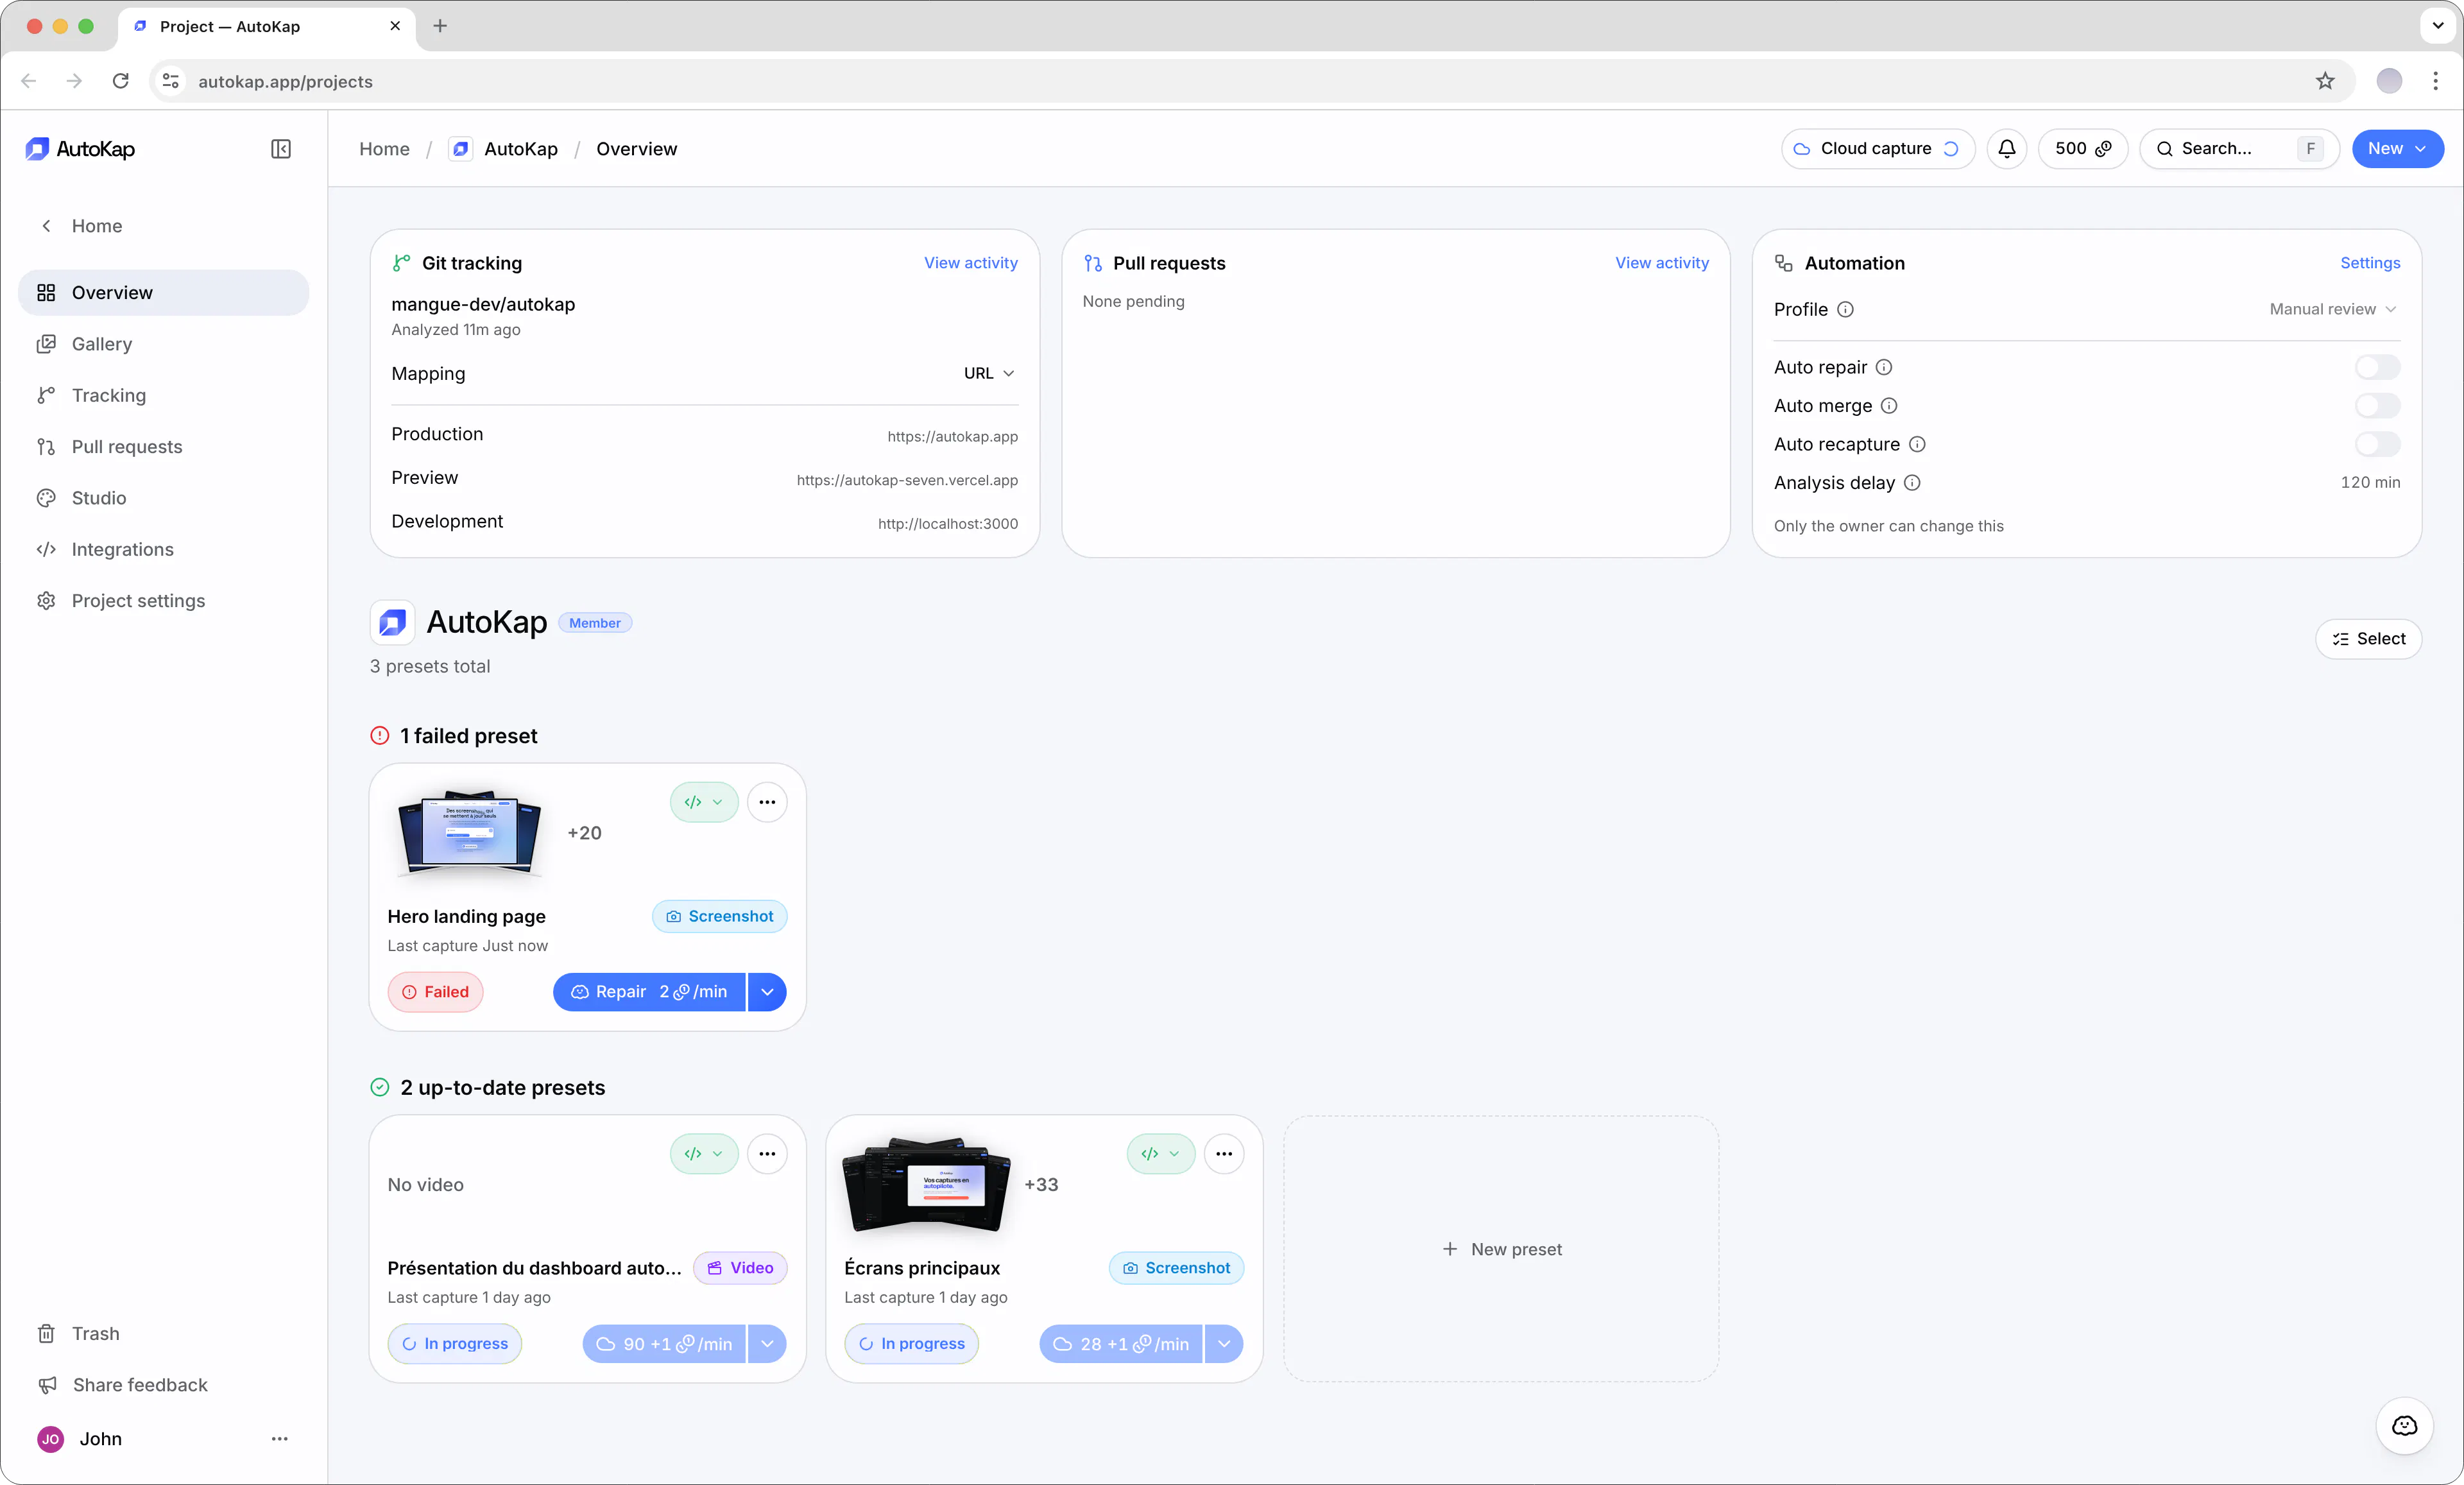Click View activity in Pull requests card
The height and width of the screenshot is (1485, 2464).
coord(1662,263)
